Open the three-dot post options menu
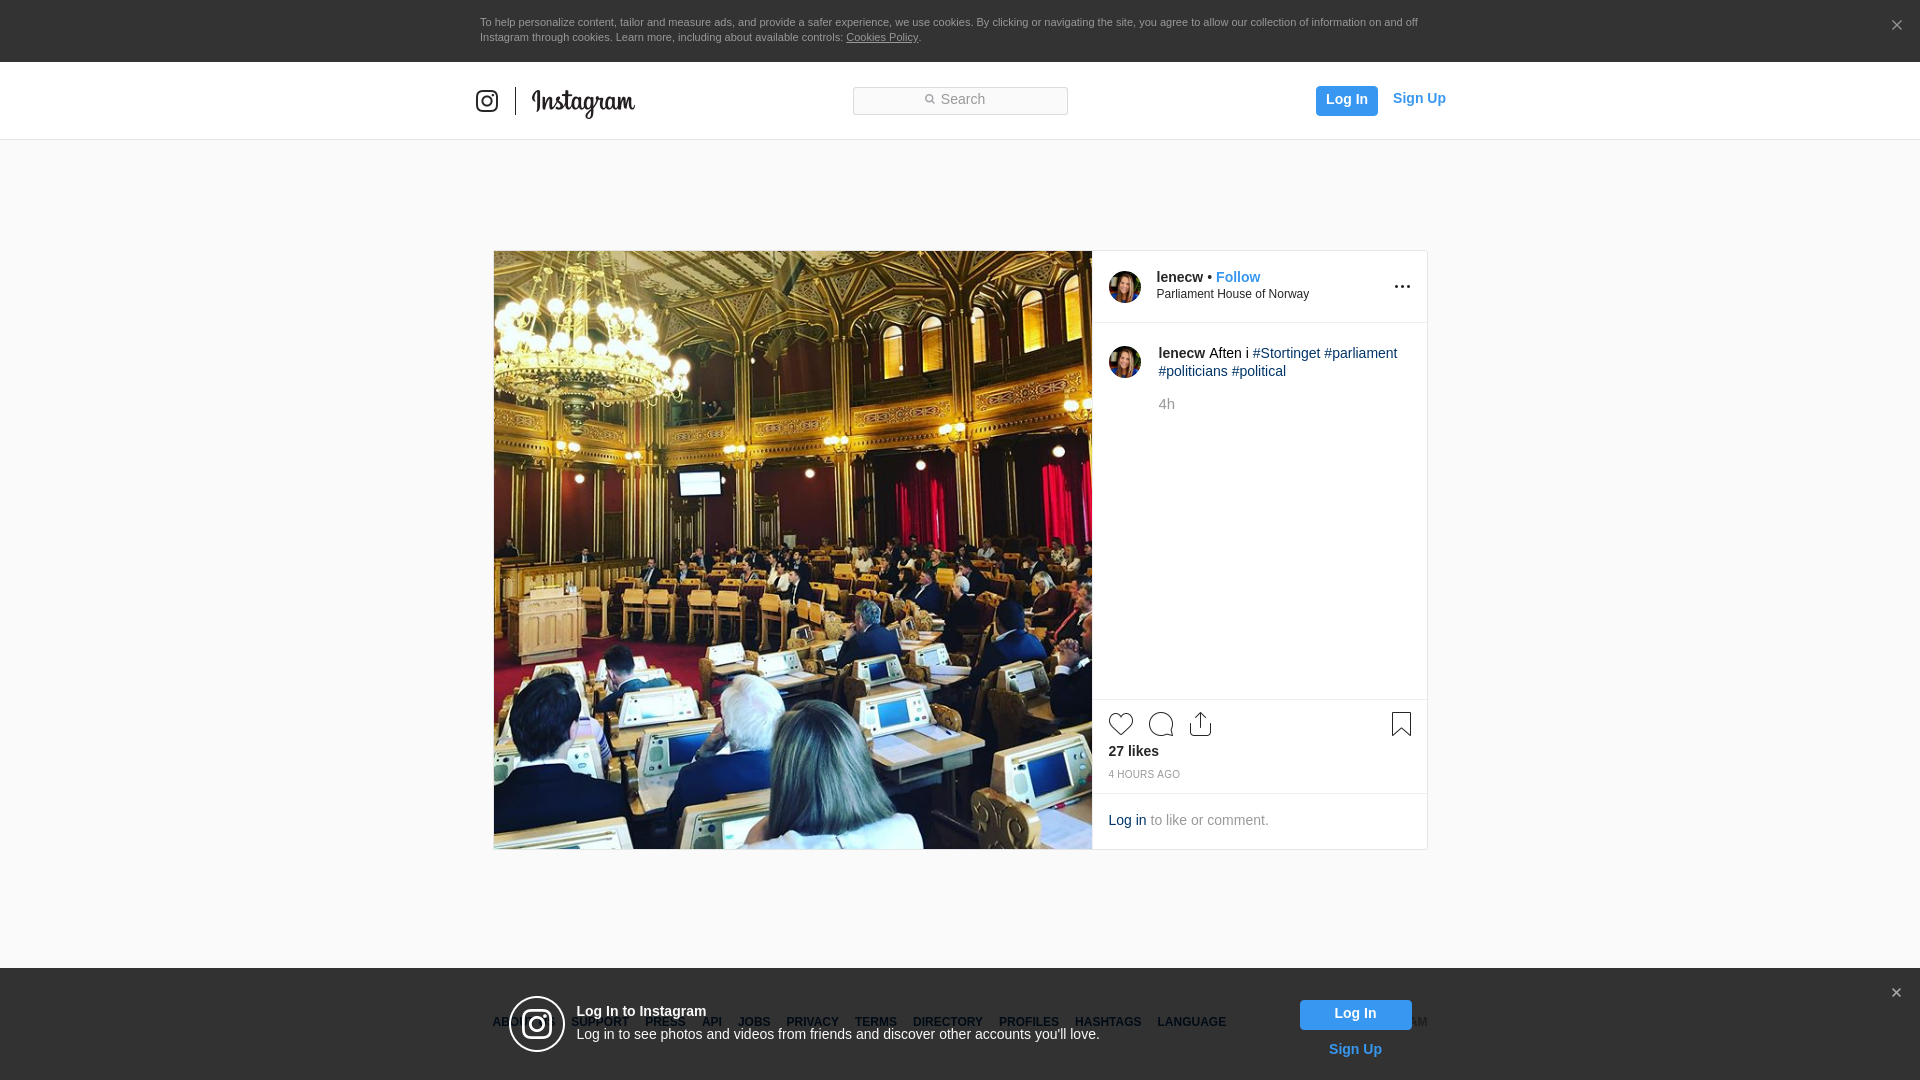 pyautogui.click(x=1402, y=287)
